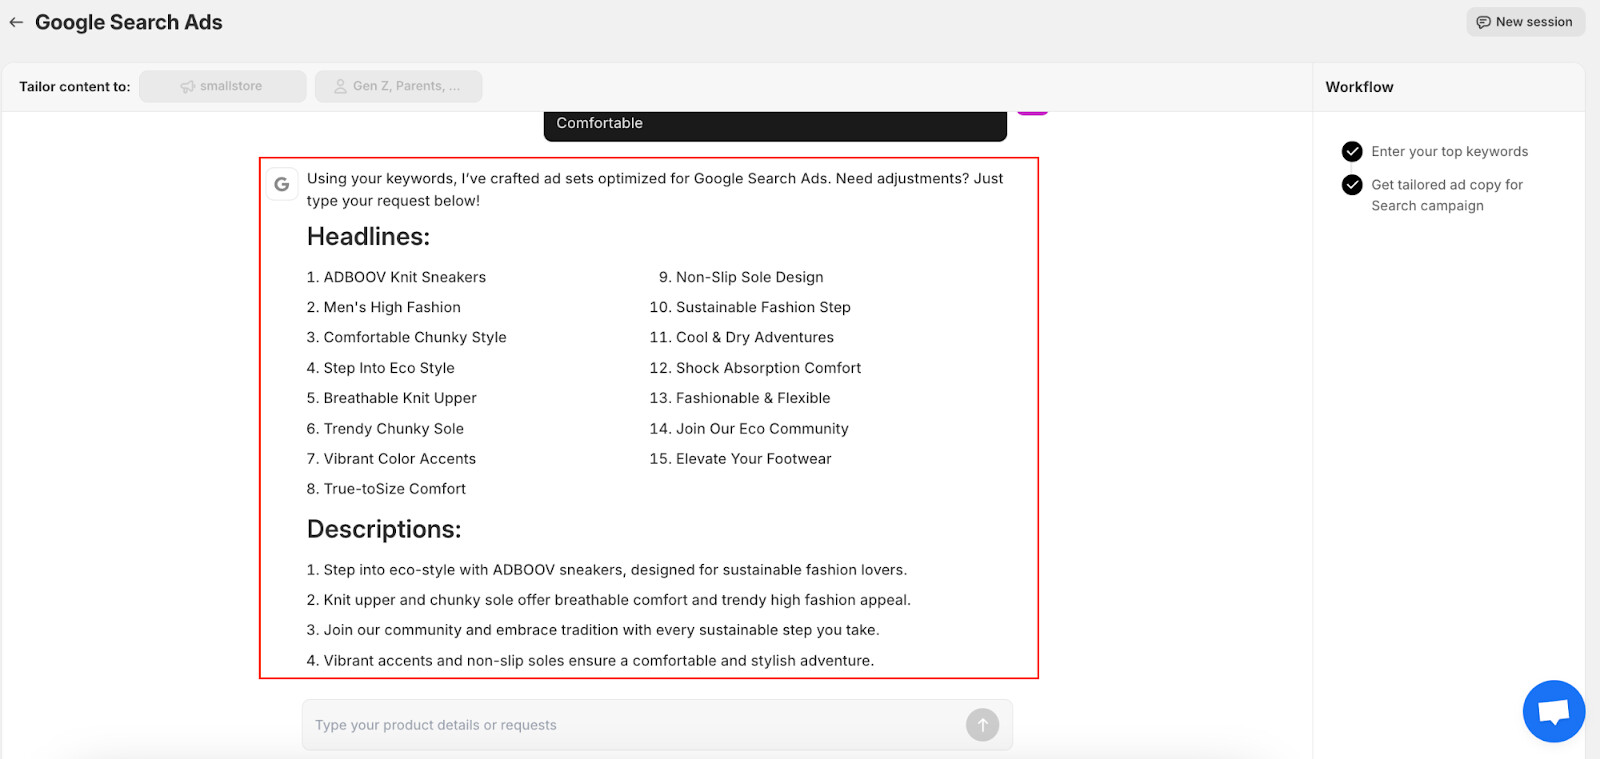1600x759 pixels.
Task: Click description starting Knit upper and chunky
Action: [x=617, y=600]
